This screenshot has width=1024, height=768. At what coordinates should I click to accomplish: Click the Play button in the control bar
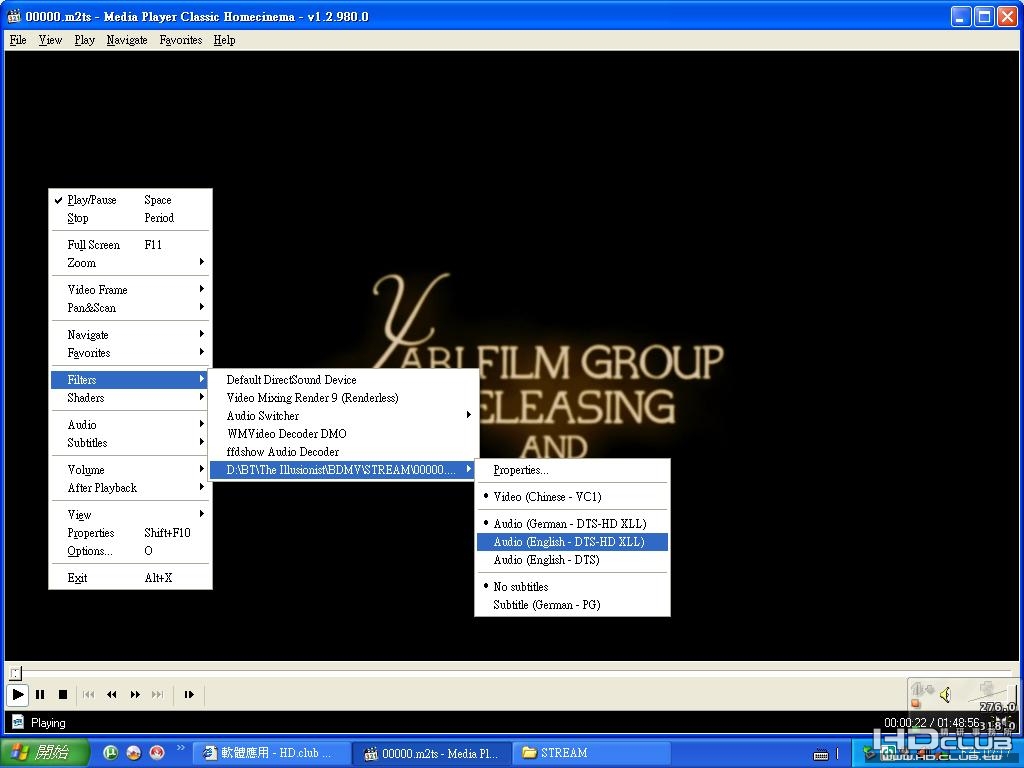pos(18,694)
